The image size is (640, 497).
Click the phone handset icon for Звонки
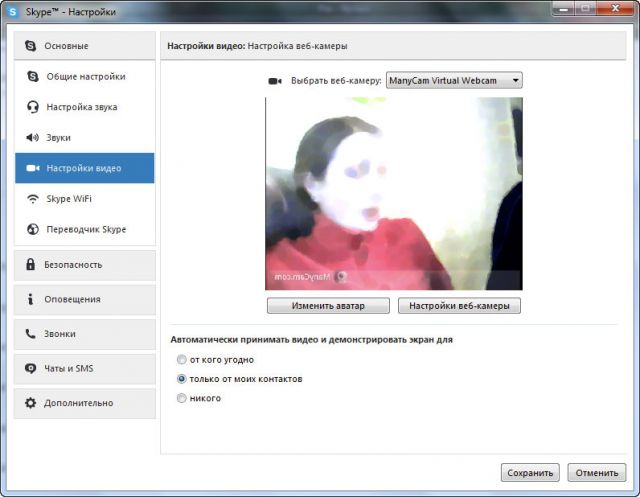click(x=31, y=334)
